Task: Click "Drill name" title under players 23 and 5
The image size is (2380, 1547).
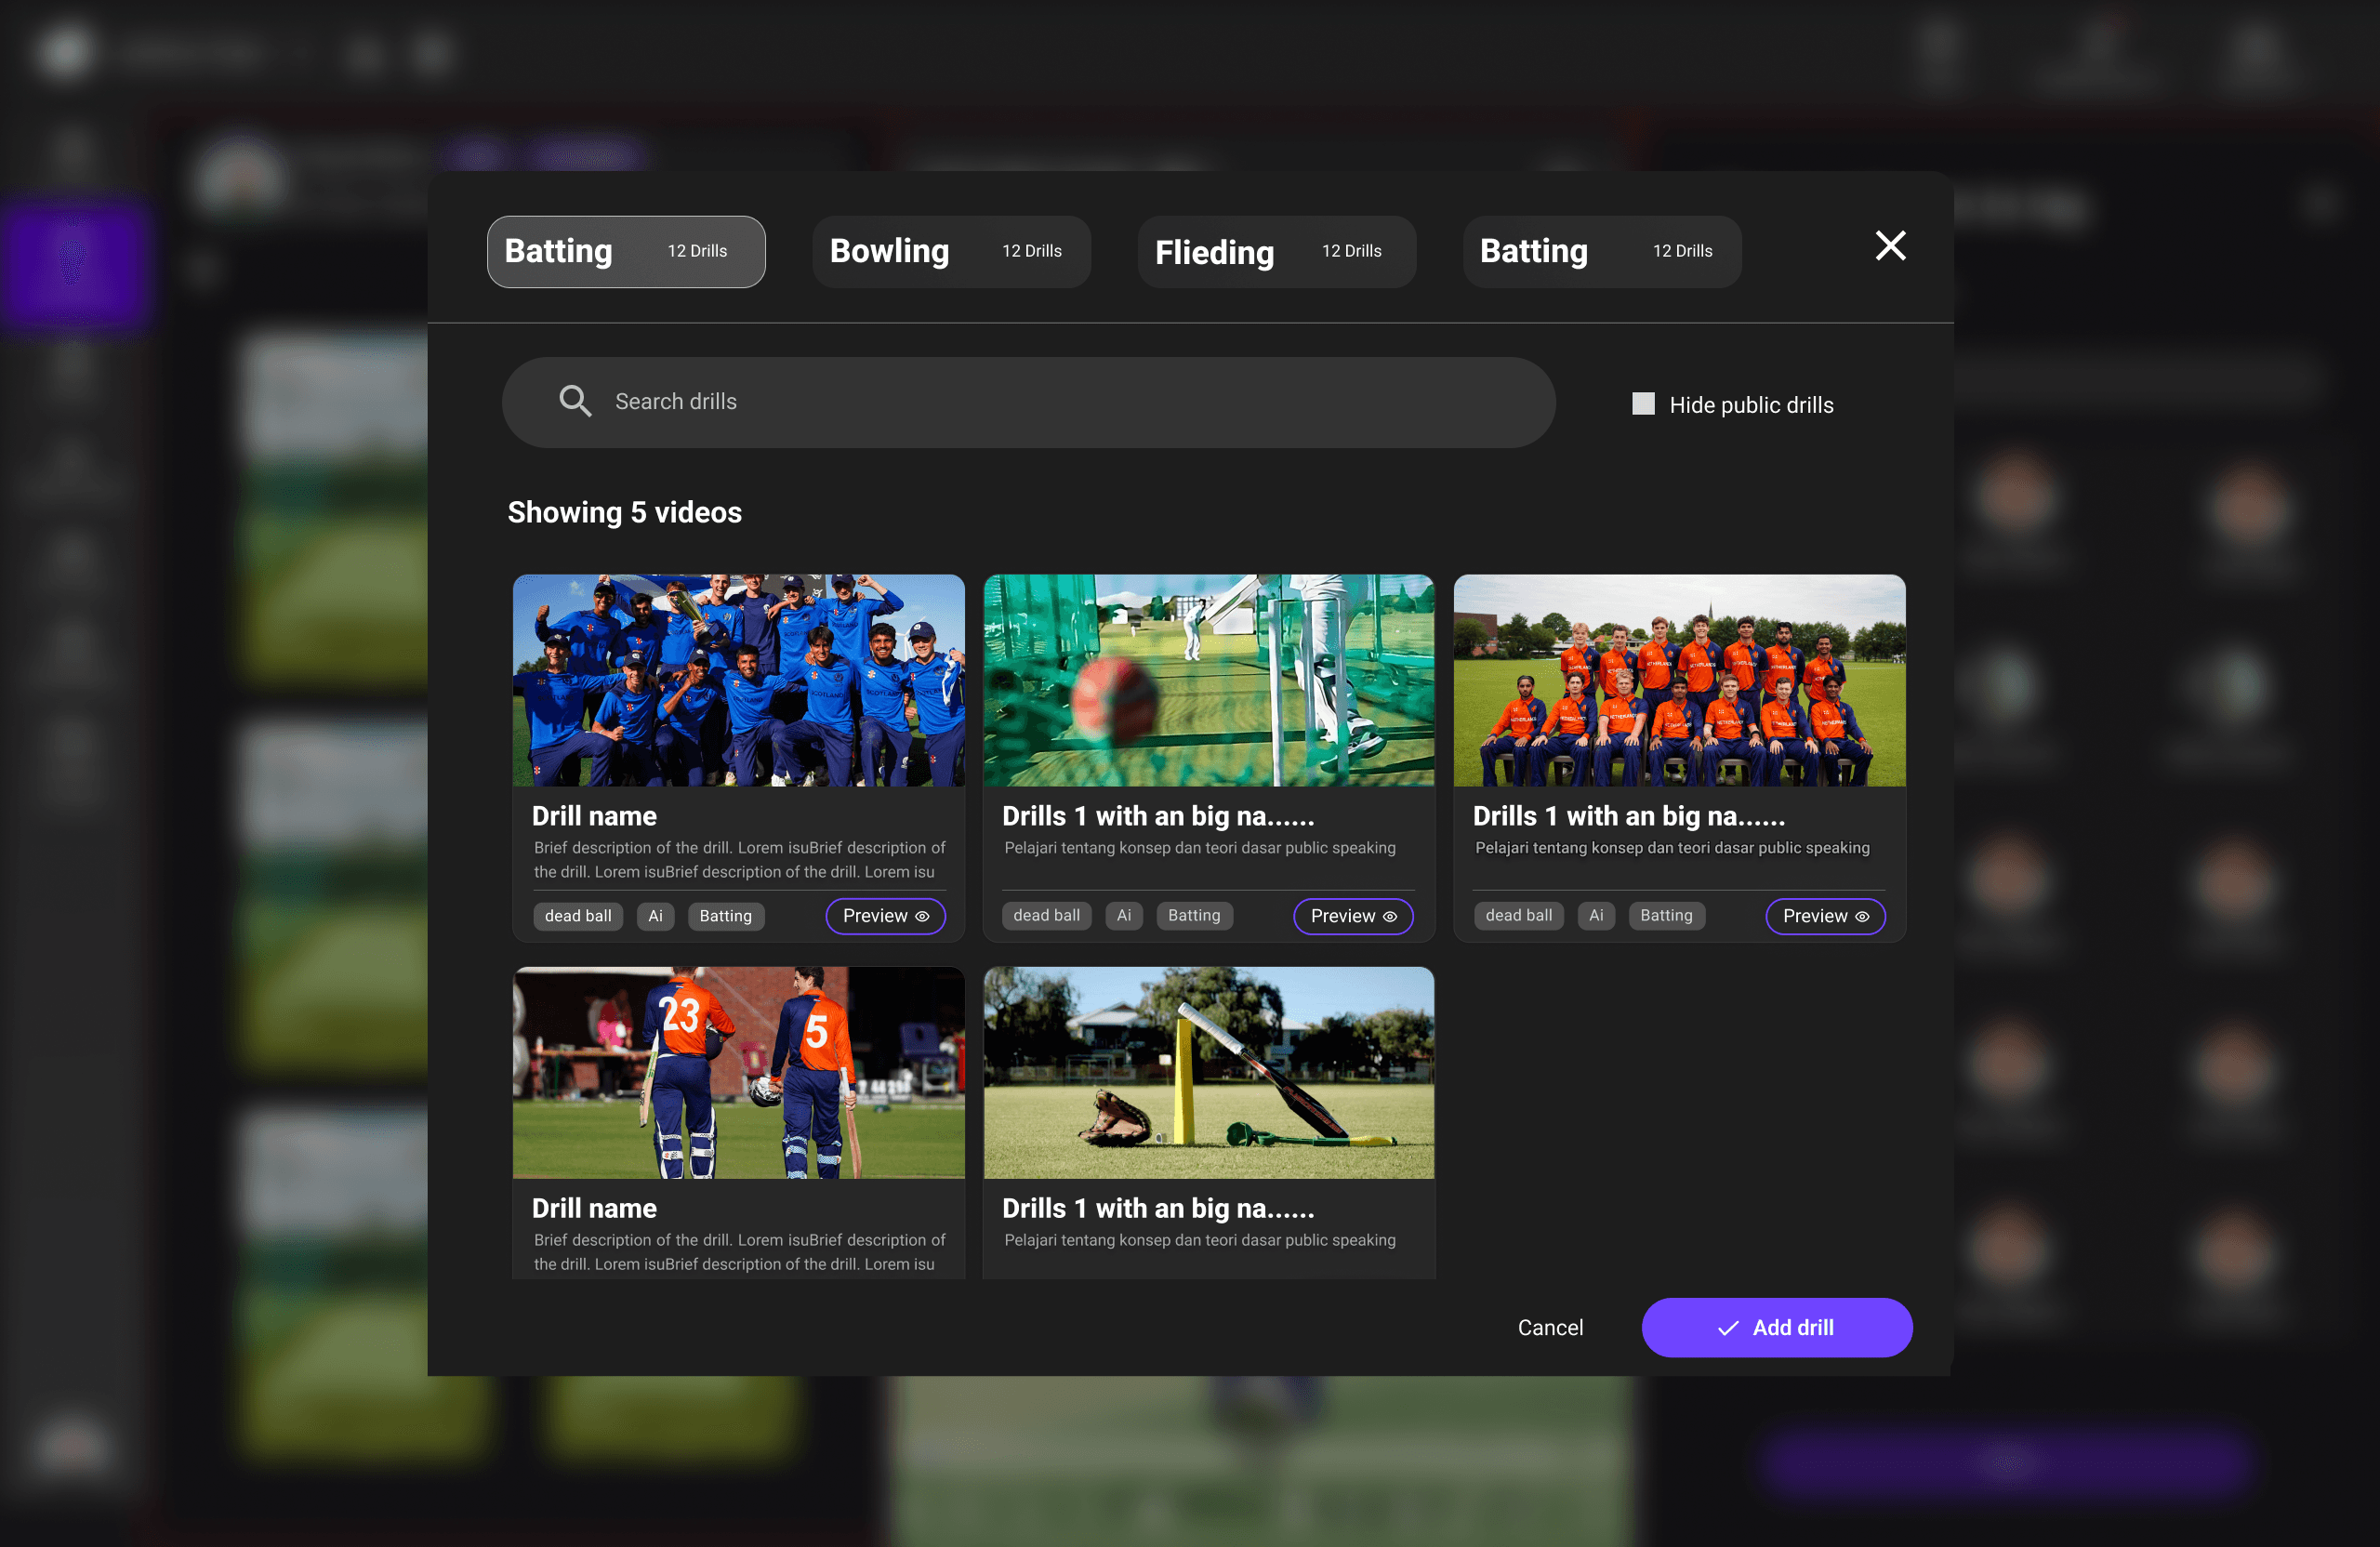Action: tap(594, 1208)
